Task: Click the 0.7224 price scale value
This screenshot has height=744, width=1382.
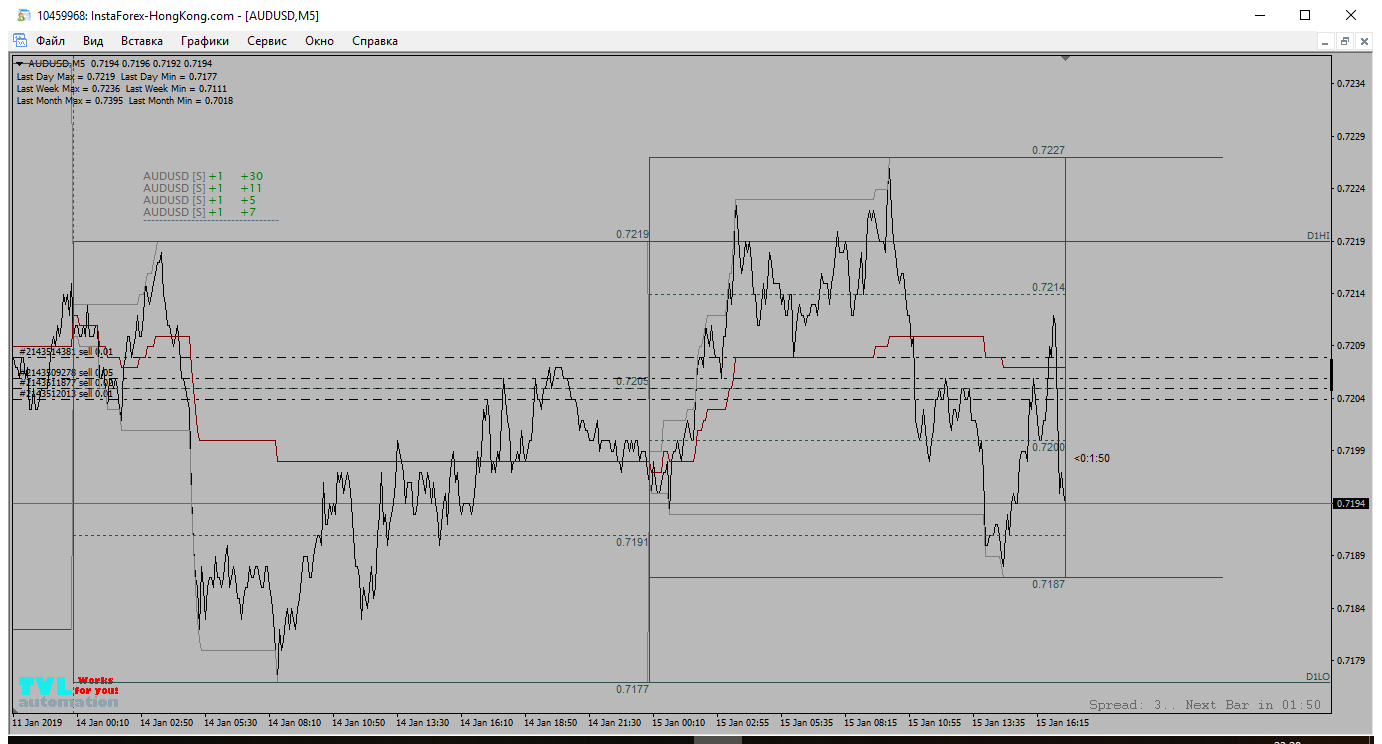Action: (x=1351, y=188)
